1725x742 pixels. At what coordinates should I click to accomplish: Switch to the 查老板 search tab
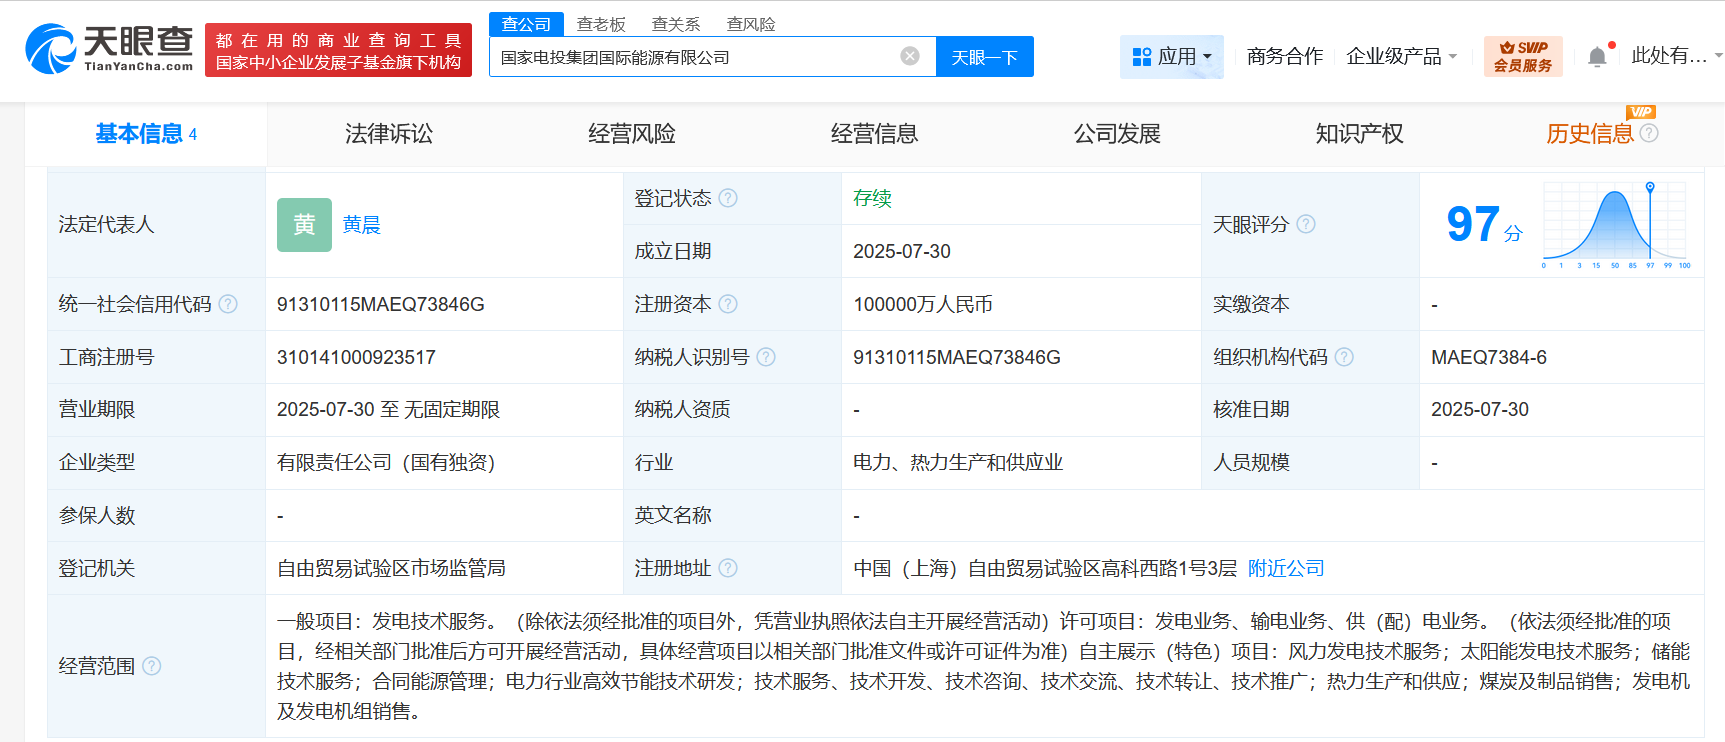coord(601,24)
